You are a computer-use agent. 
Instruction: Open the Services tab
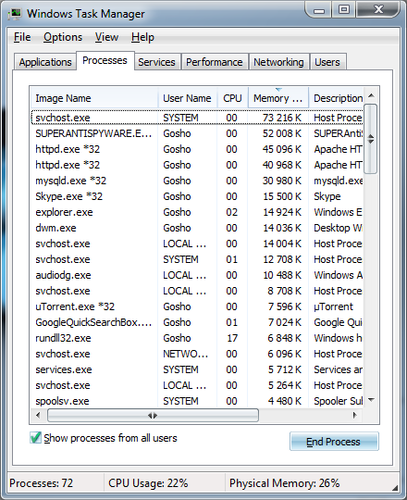(x=157, y=62)
